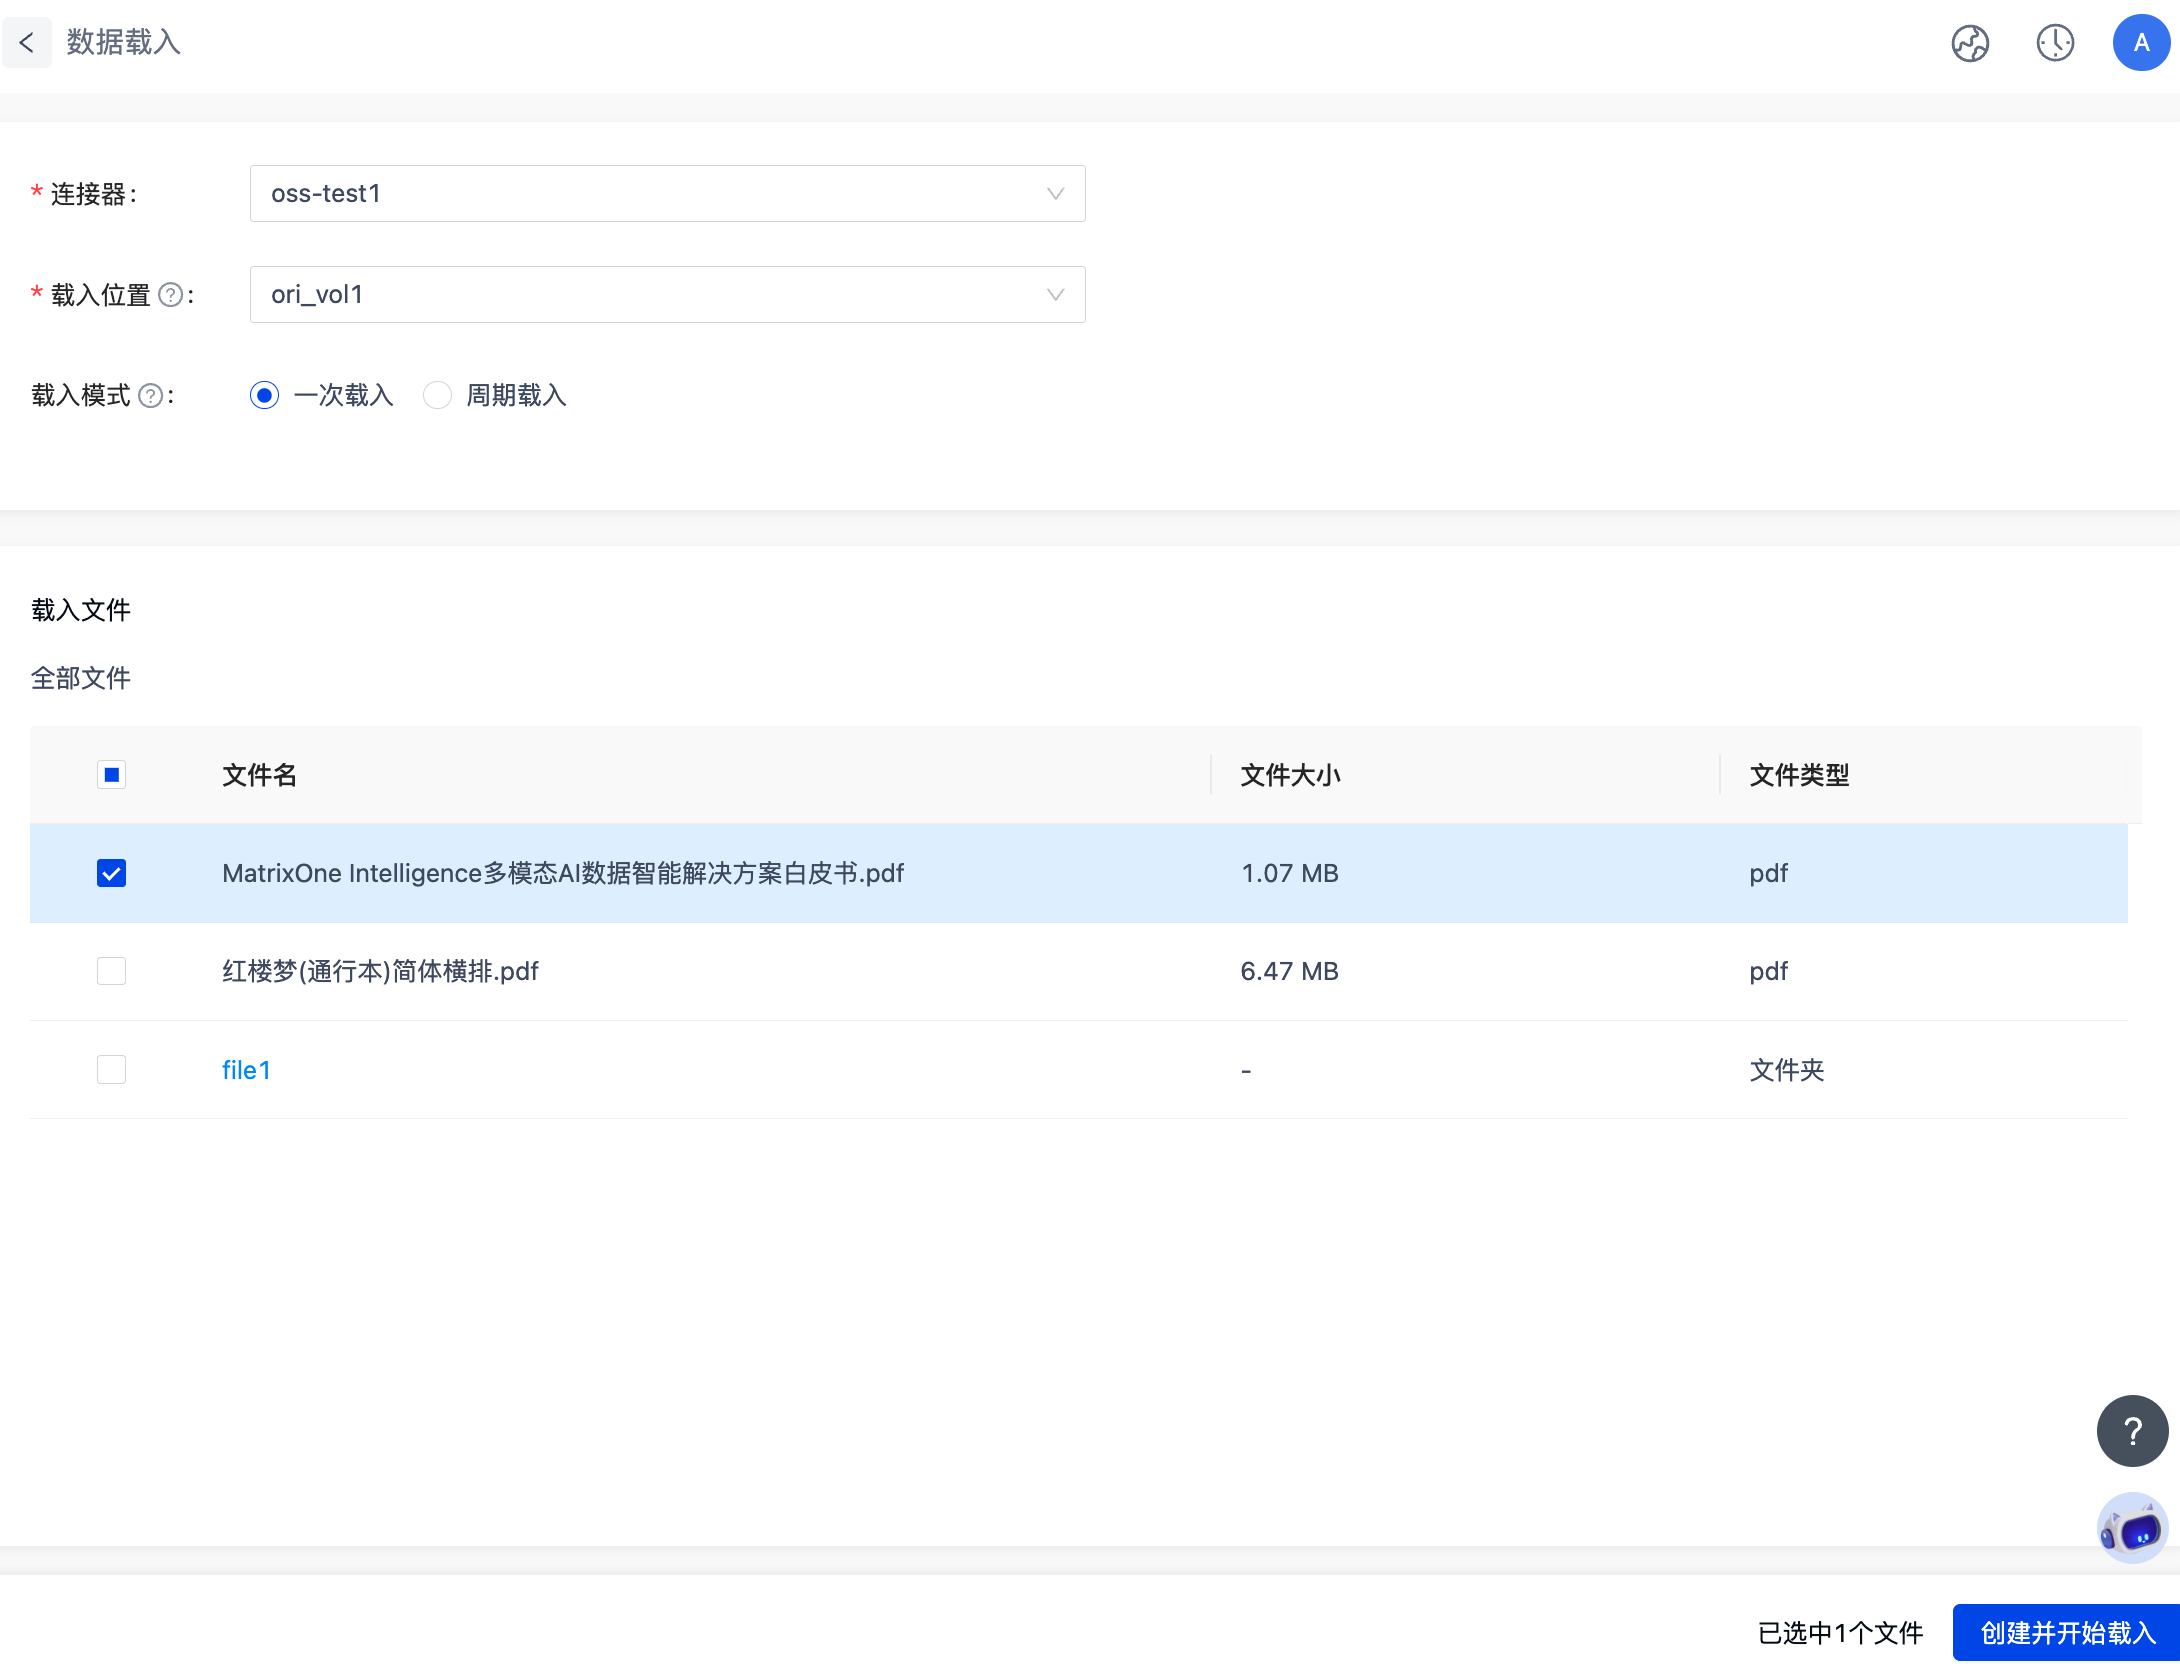Click the 文件大小 column header
The image size is (2180, 1664).
pyautogui.click(x=1290, y=775)
